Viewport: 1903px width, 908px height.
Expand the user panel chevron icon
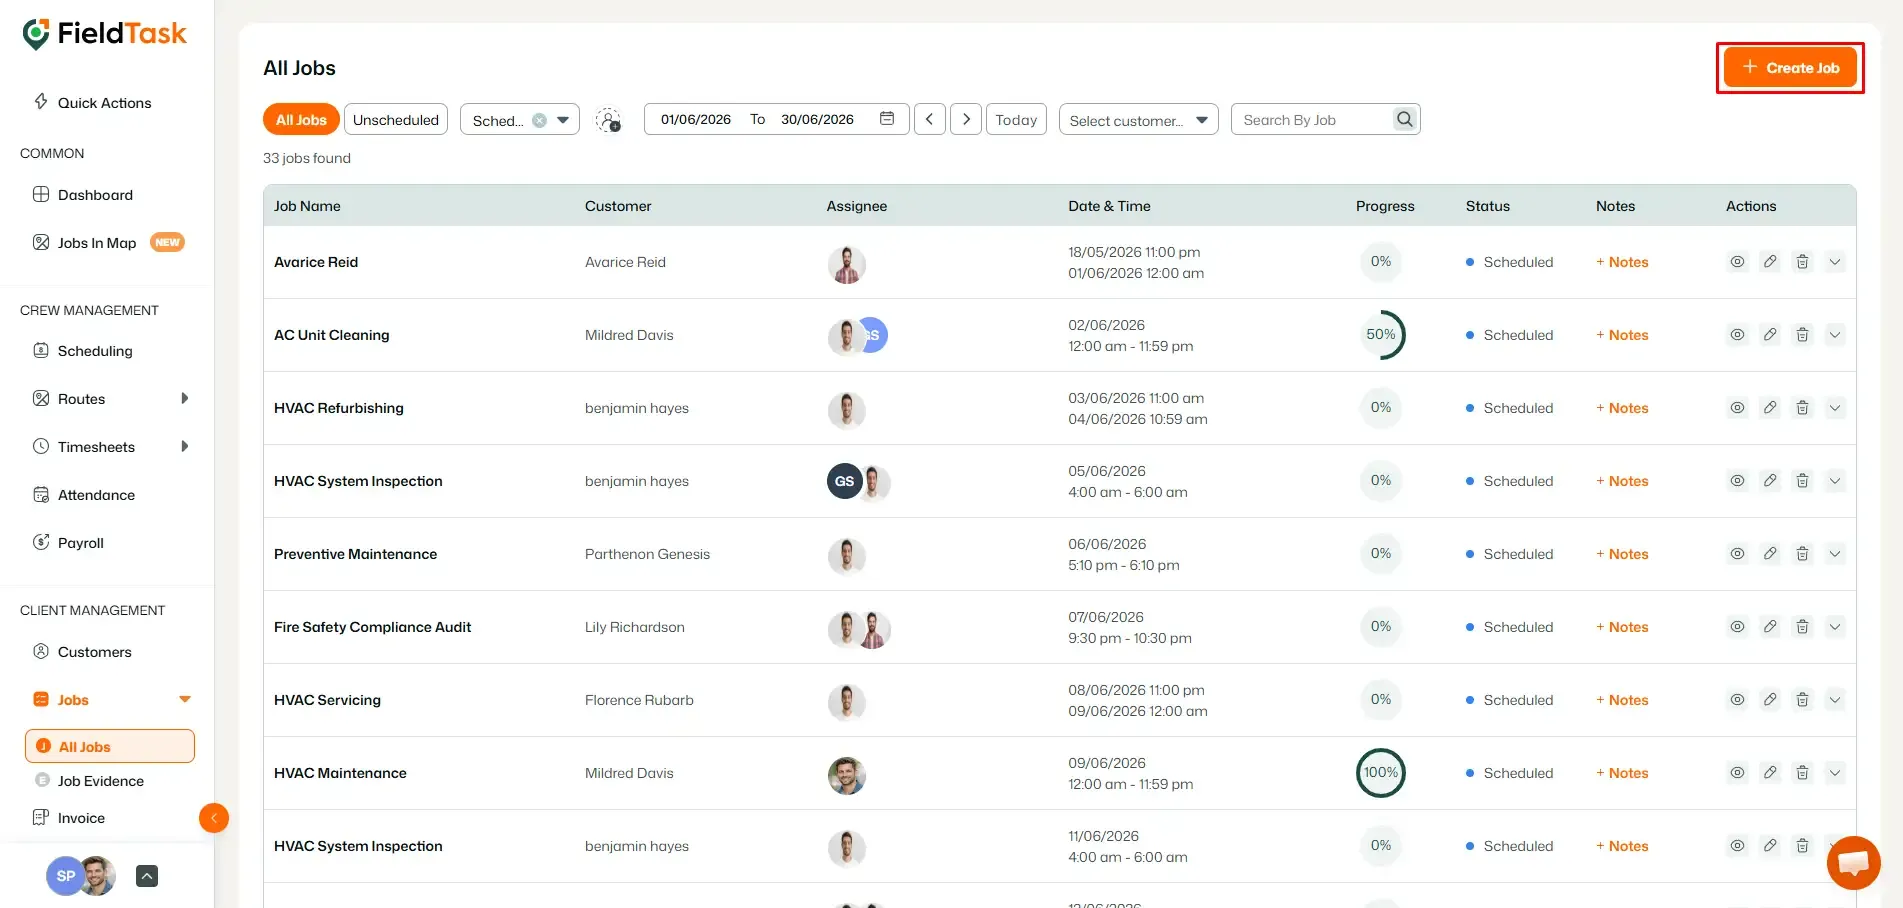click(147, 876)
